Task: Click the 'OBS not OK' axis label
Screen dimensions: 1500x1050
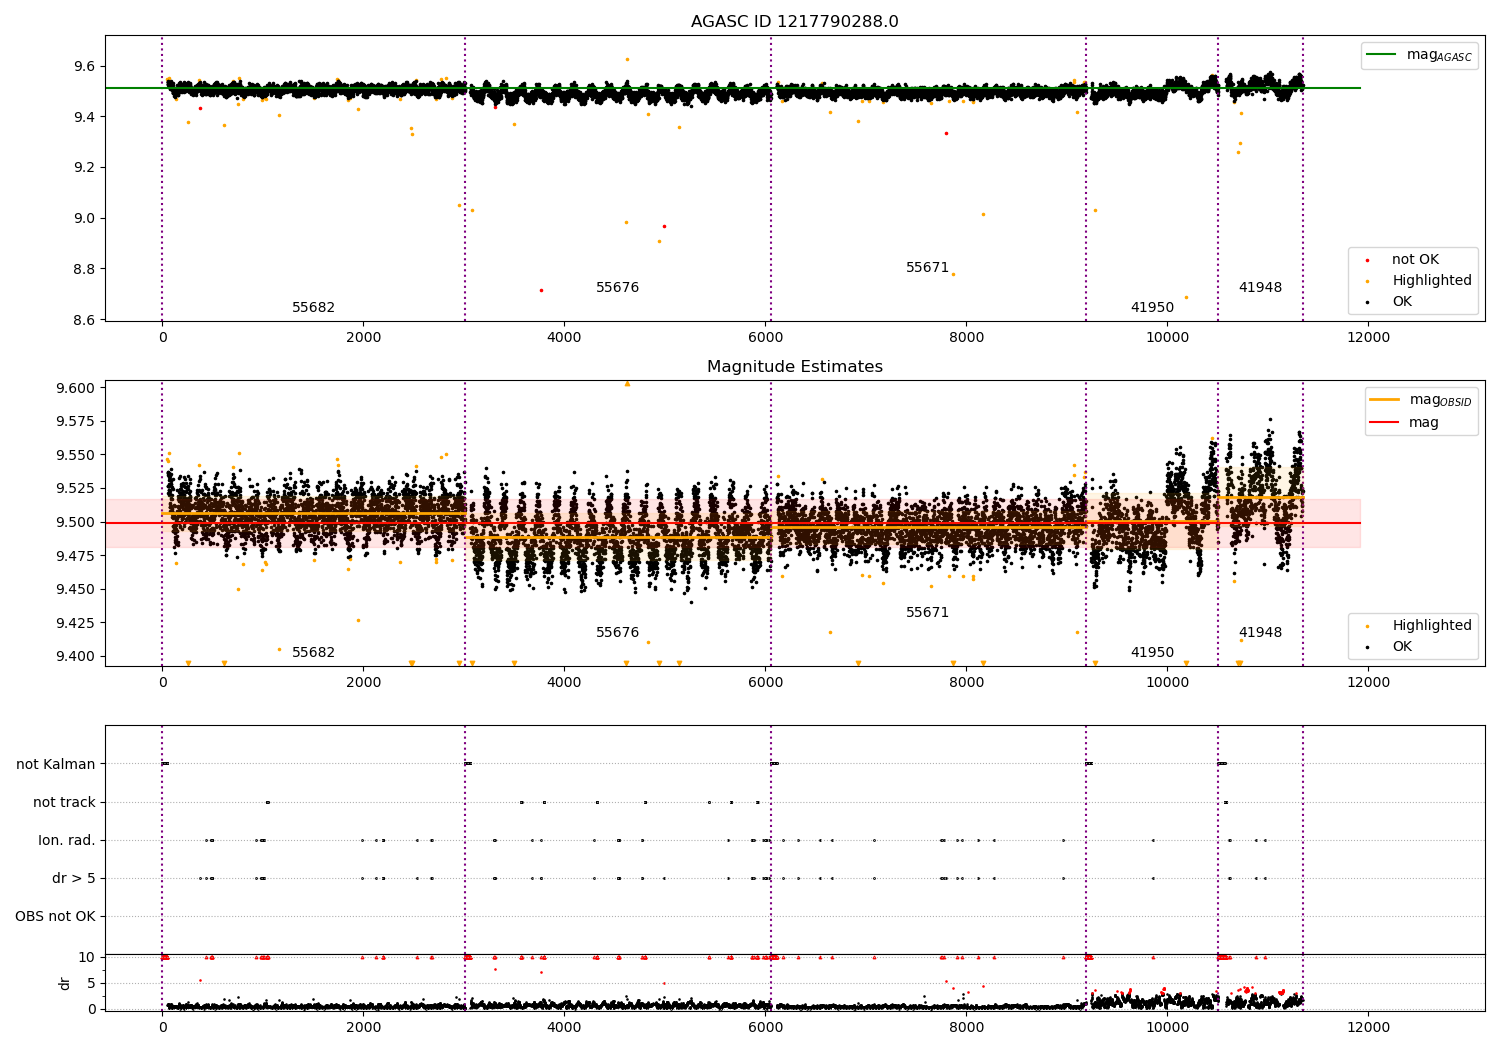Action: (x=55, y=917)
